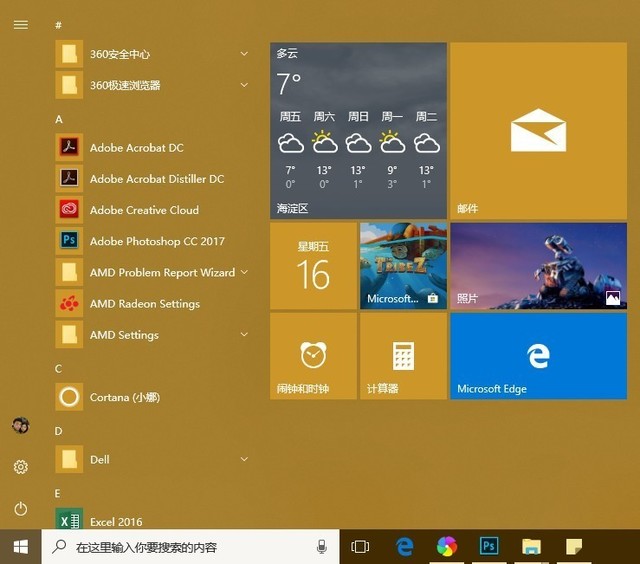Click the microphone icon in search box

point(322,547)
